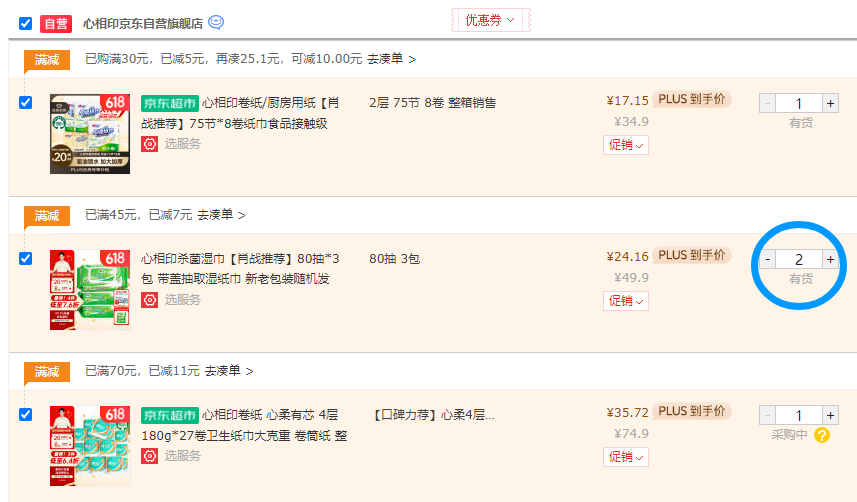
Task: Decrease quantity of 杀菌湿巾 item
Action: click(x=767, y=259)
